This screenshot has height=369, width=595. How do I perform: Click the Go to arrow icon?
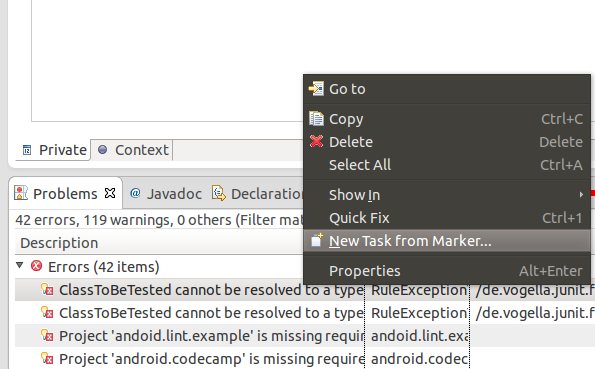click(x=316, y=89)
